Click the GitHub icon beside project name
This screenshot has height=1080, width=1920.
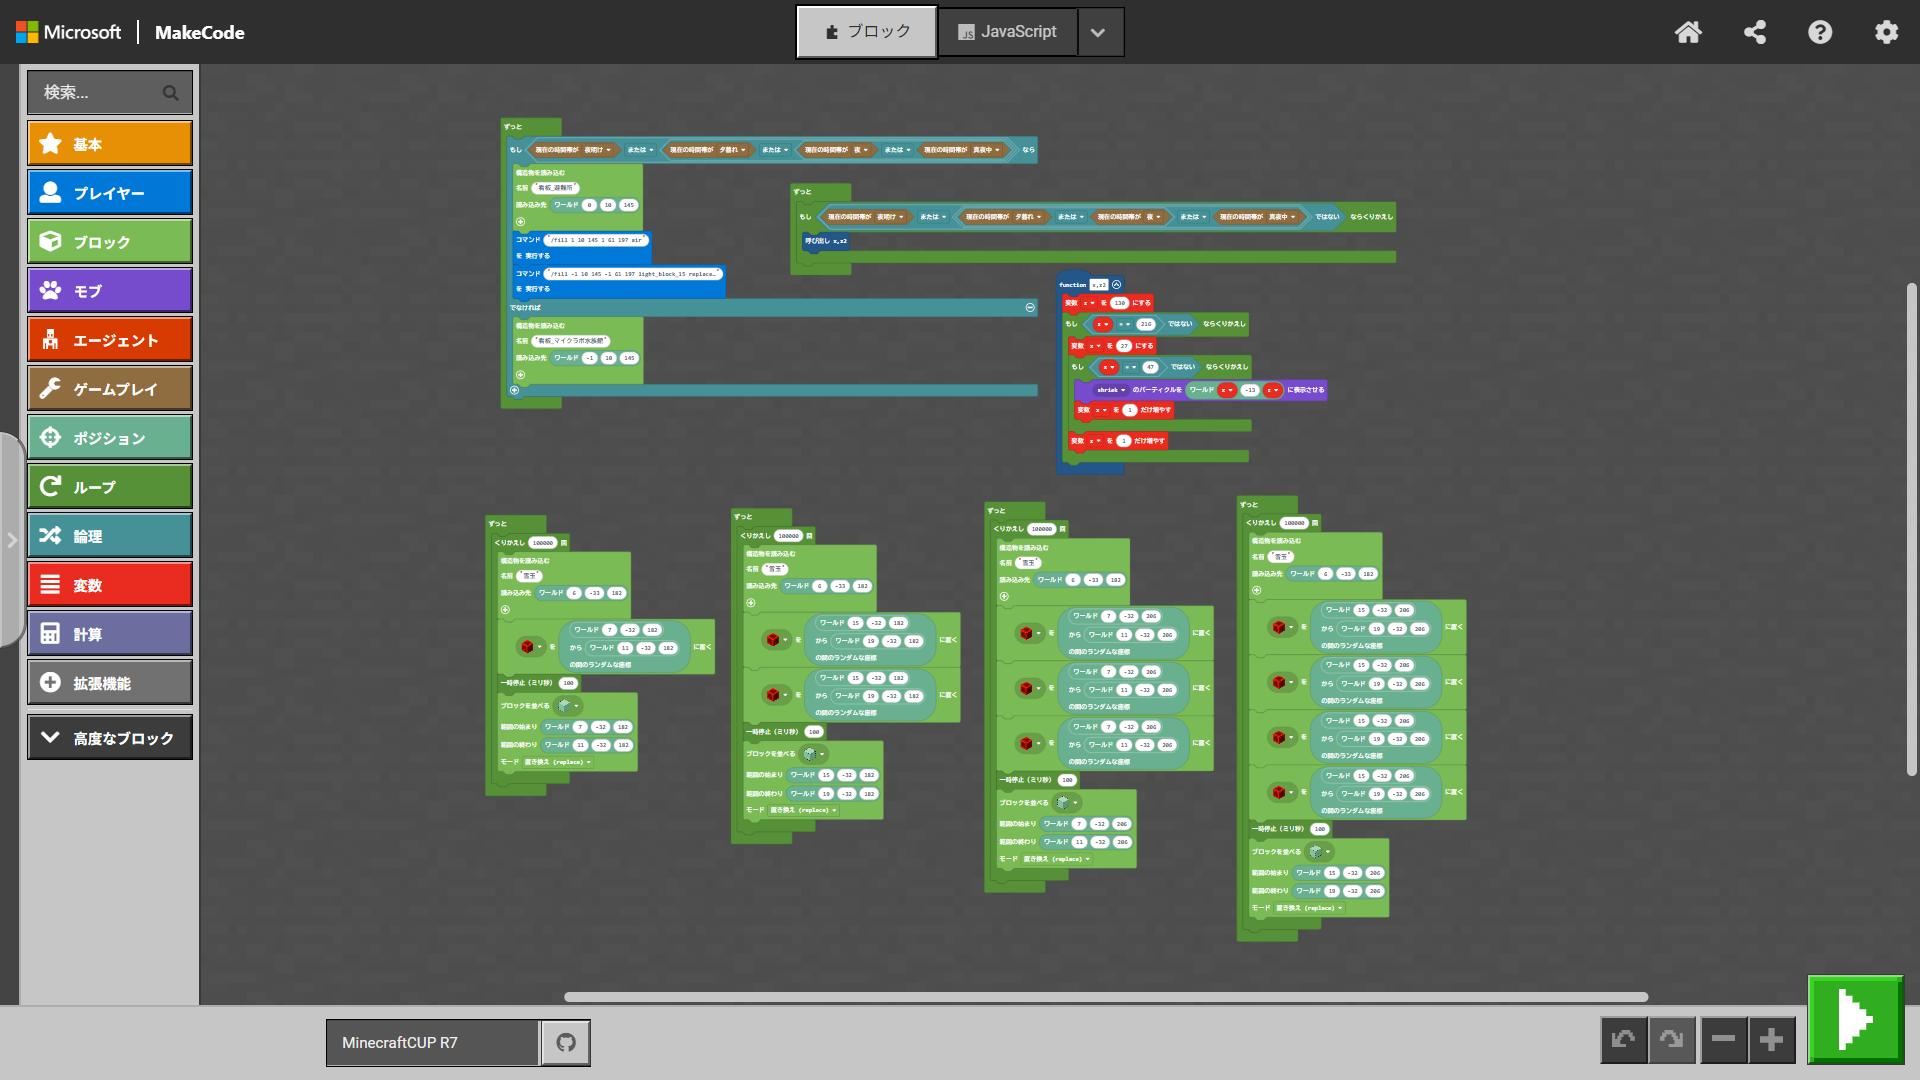(x=566, y=1043)
